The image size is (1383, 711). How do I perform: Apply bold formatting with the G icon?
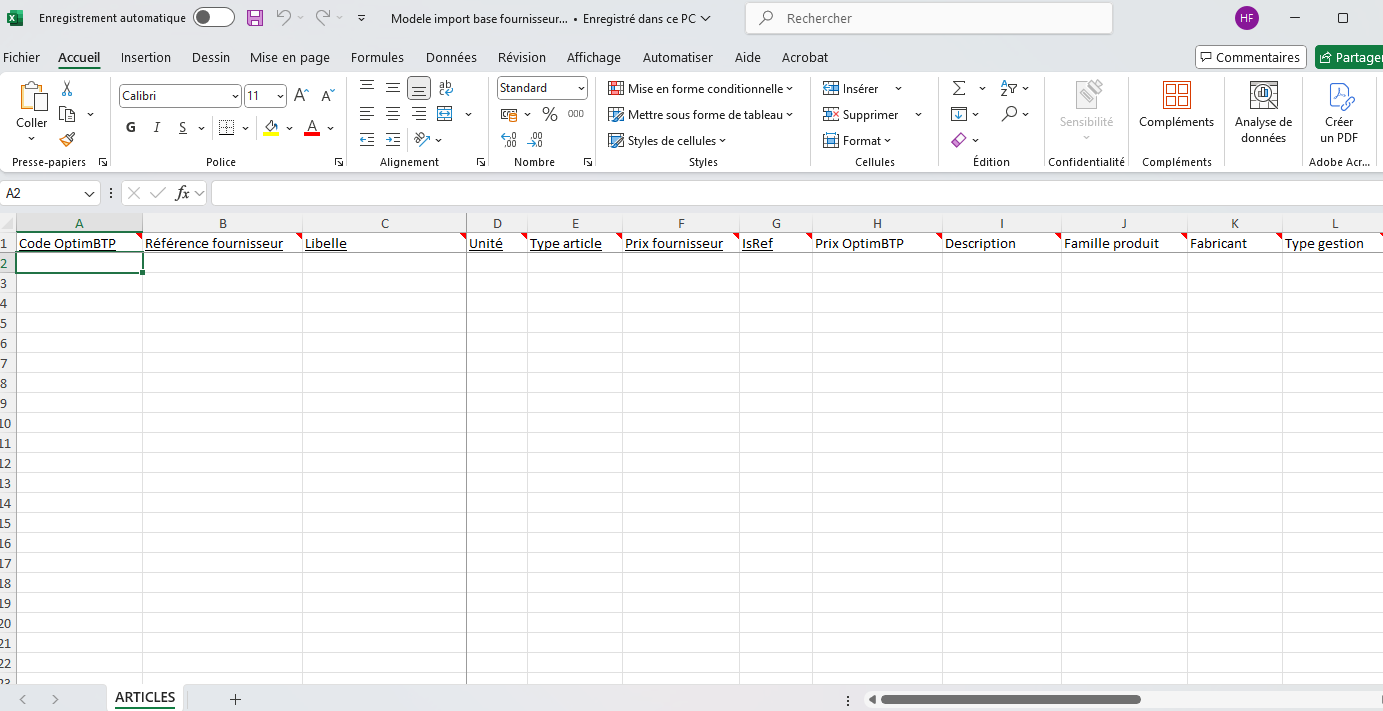tap(130, 127)
